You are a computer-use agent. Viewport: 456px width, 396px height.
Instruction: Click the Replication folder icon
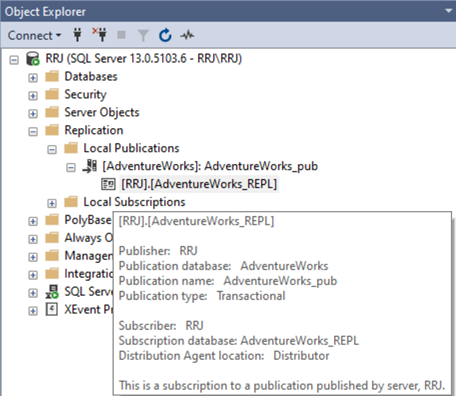[x=52, y=130]
